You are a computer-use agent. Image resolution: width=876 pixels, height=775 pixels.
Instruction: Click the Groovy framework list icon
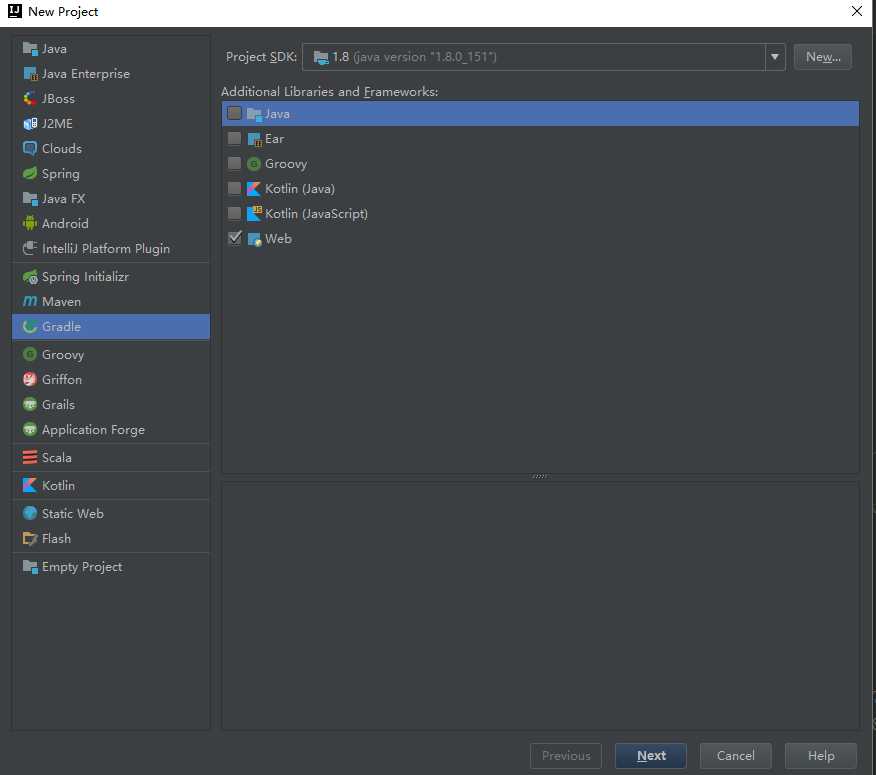tap(254, 164)
